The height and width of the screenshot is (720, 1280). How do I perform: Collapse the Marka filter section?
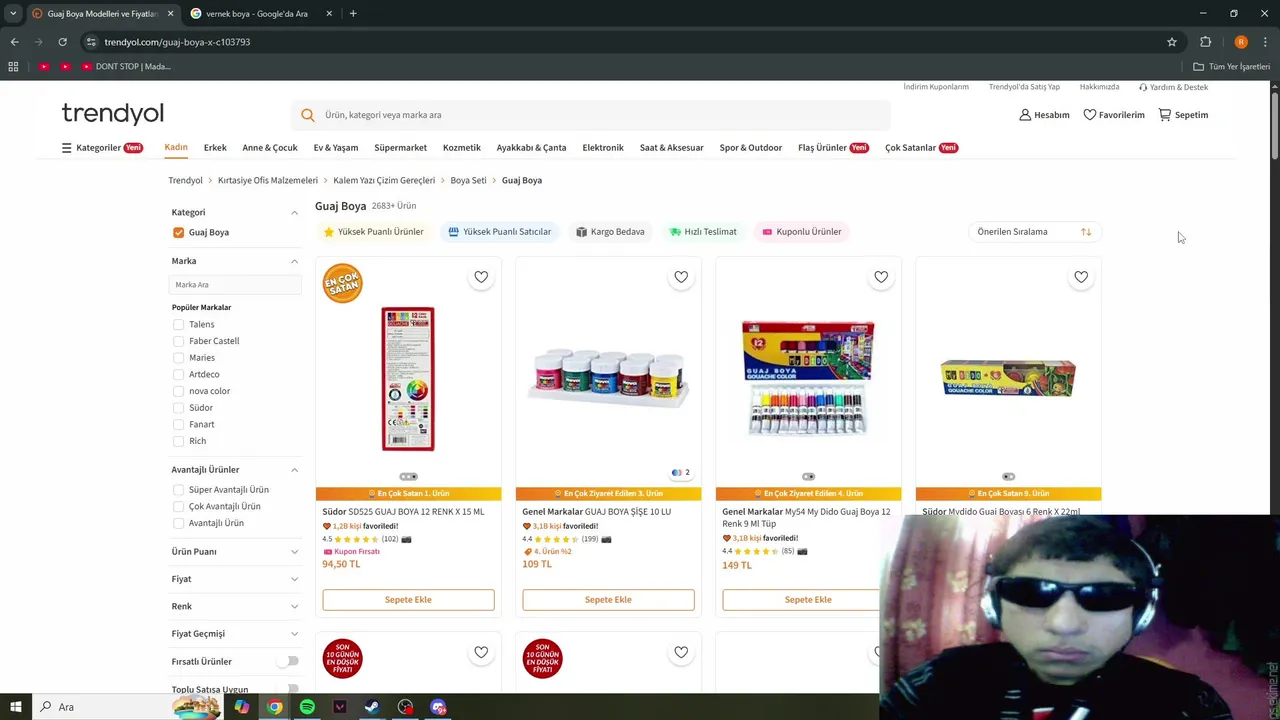click(x=294, y=261)
